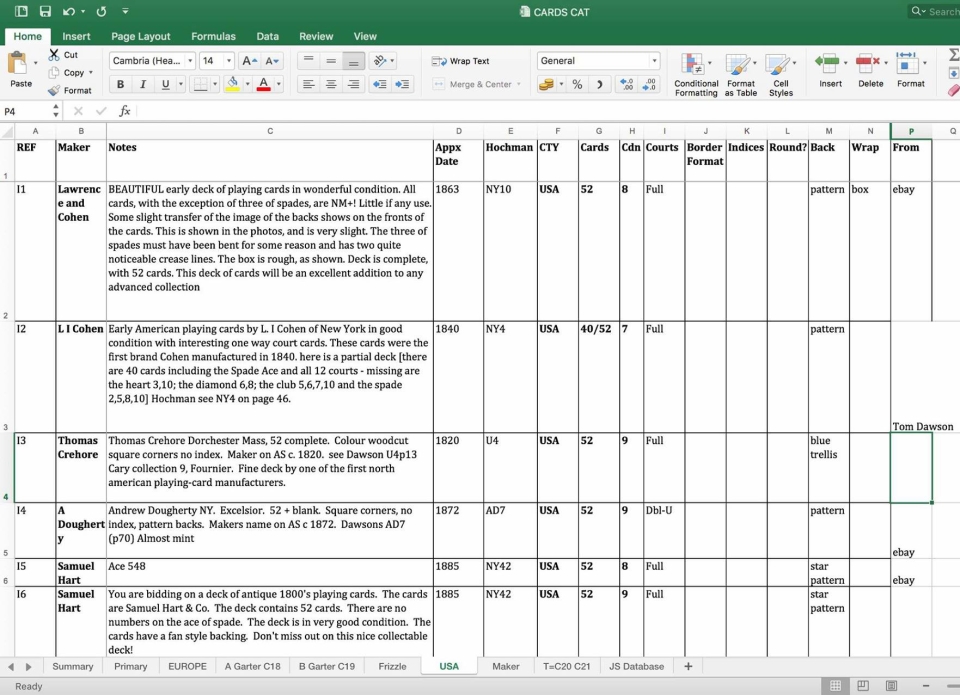Switch to the Summary sheet tab
Viewport: 960px width, 695px height.
click(x=73, y=666)
